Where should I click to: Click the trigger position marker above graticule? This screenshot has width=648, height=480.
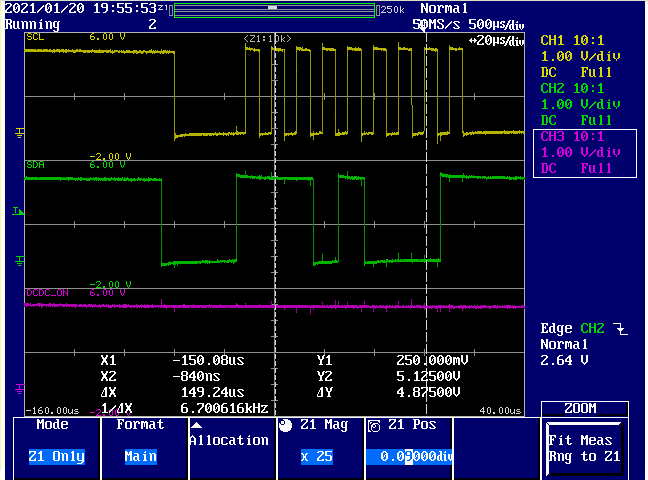pos(423,26)
